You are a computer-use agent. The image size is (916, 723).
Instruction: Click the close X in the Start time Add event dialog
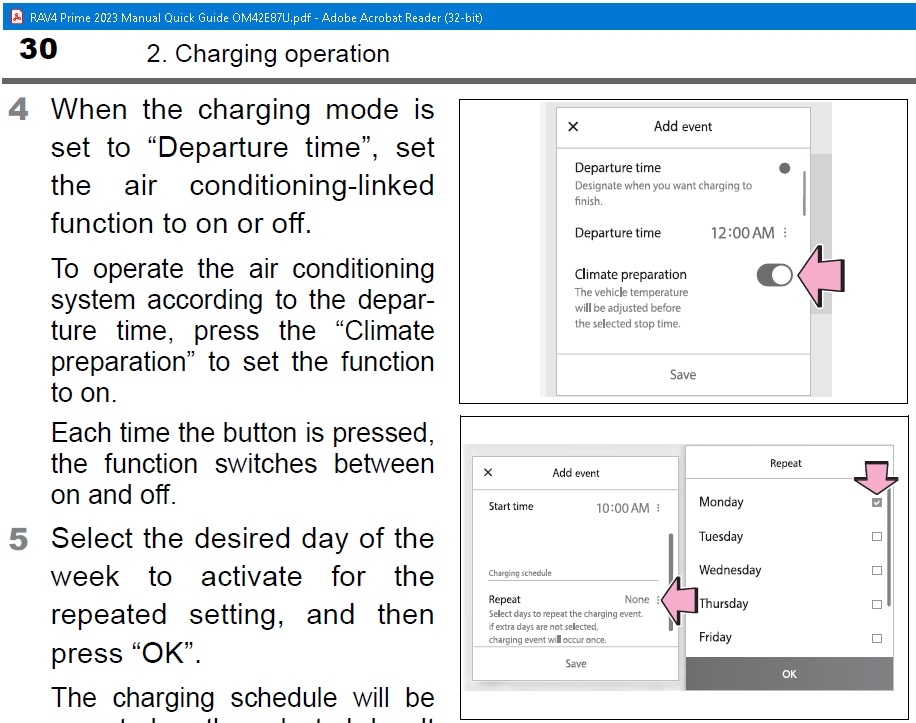[x=488, y=472]
